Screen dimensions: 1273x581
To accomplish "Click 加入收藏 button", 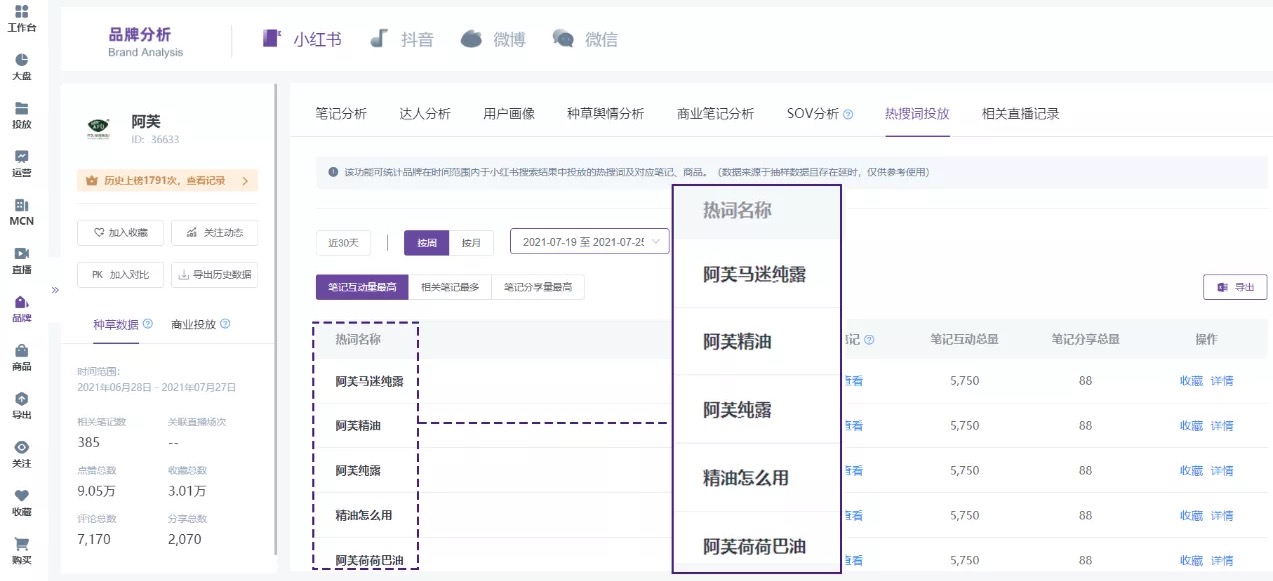I will click(x=121, y=233).
